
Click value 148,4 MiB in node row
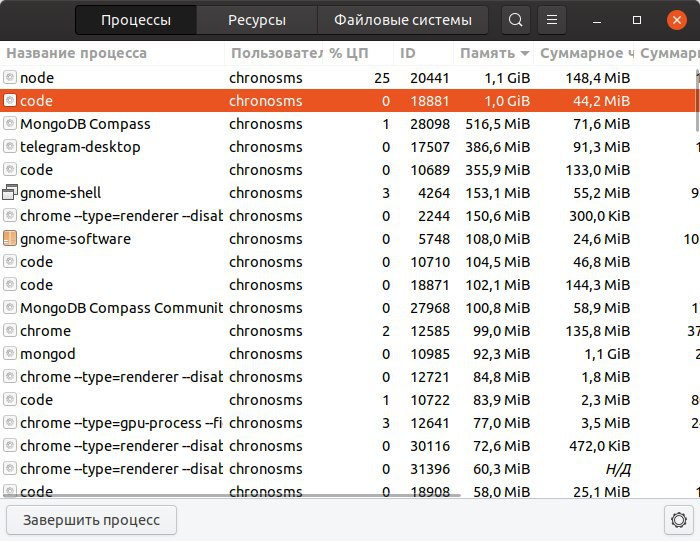pos(598,78)
